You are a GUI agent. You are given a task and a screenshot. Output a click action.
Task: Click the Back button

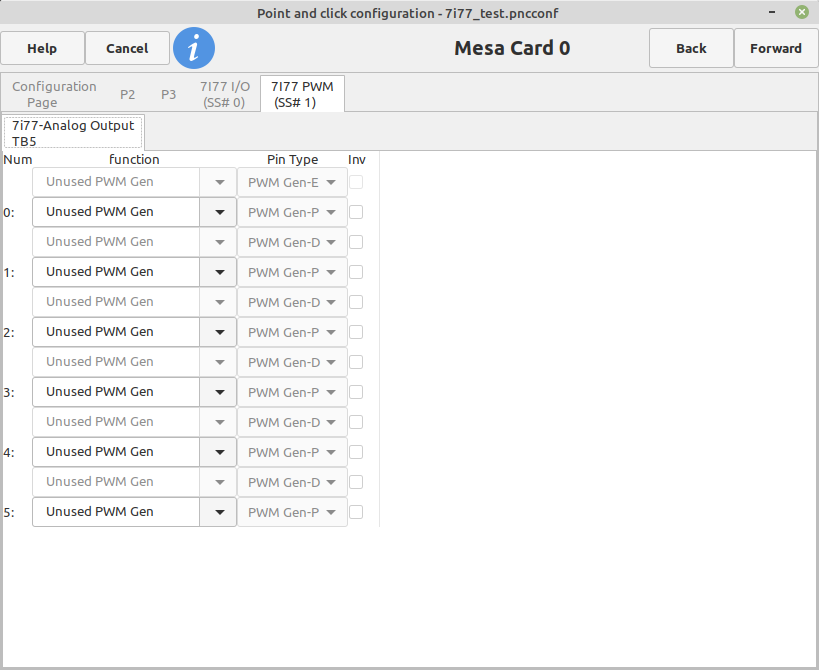[x=691, y=49]
